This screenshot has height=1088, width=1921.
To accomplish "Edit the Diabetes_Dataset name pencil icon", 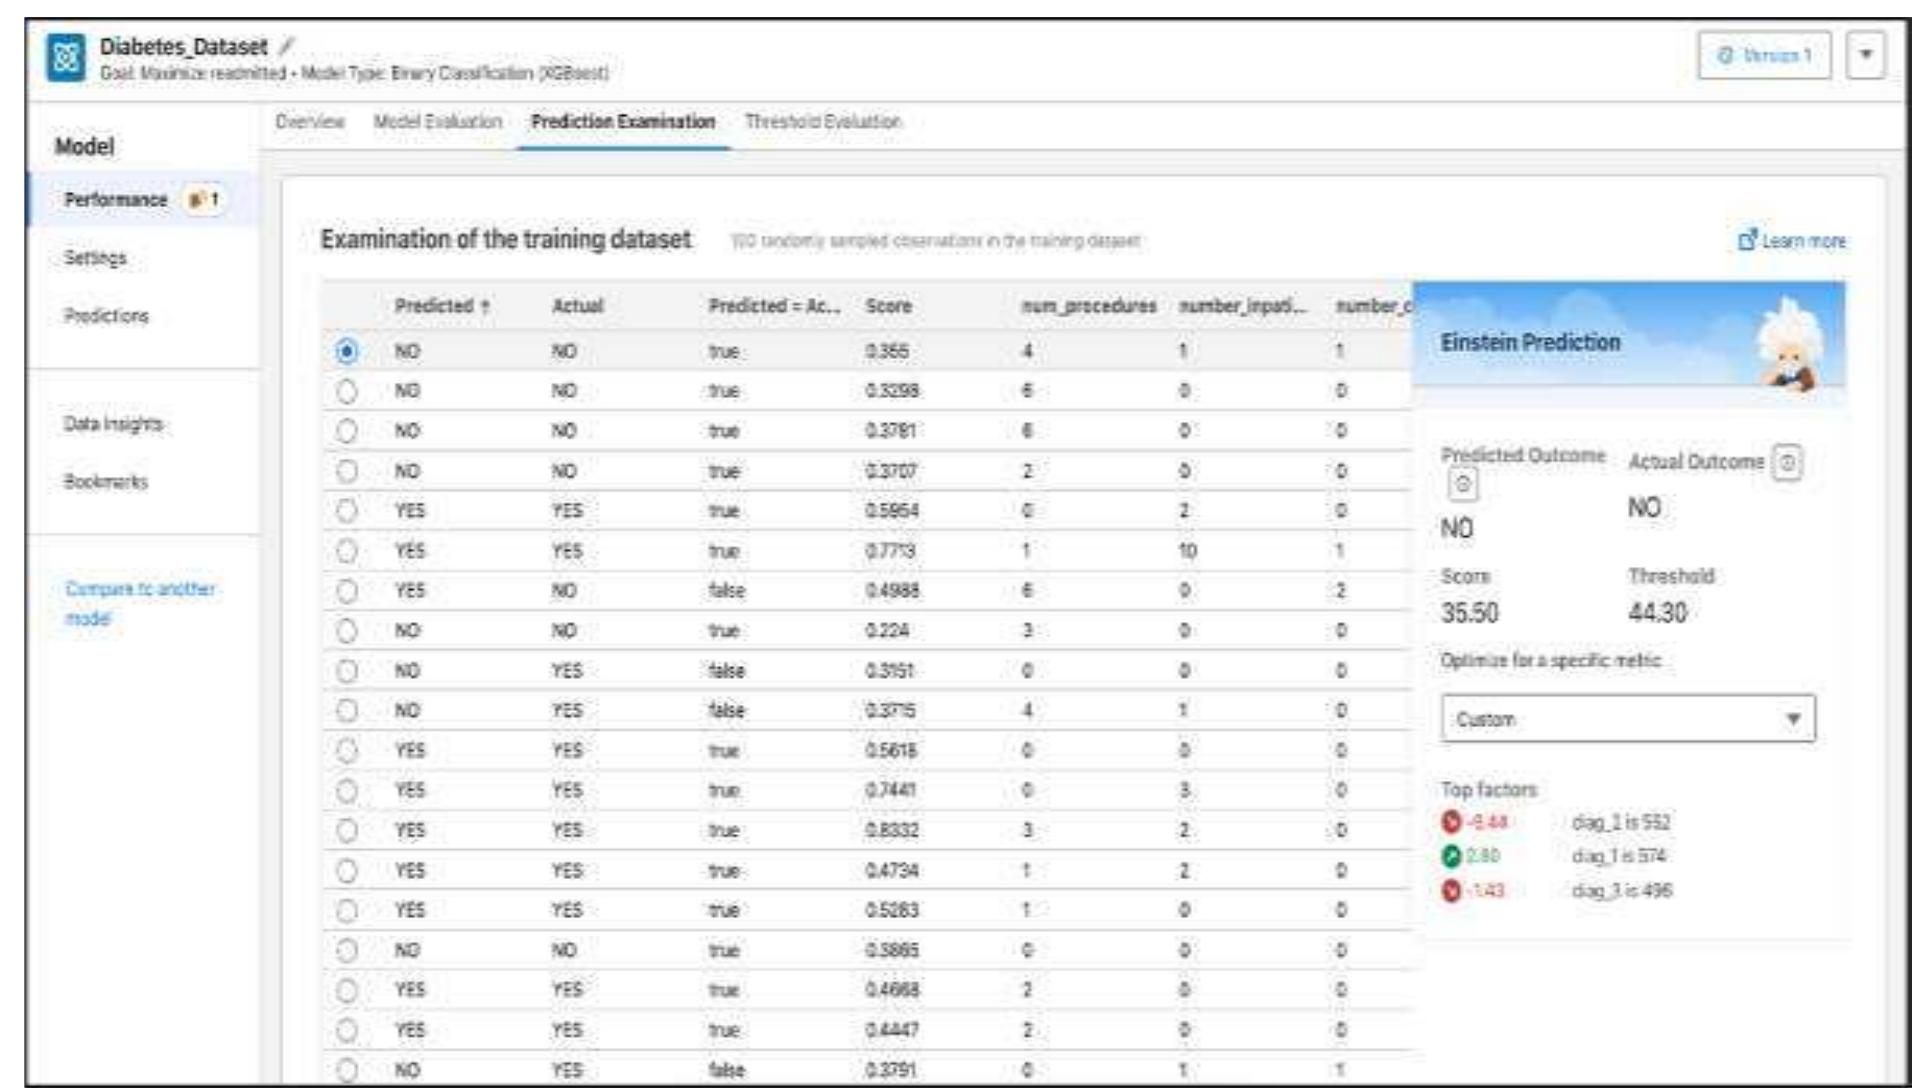I will tap(287, 46).
